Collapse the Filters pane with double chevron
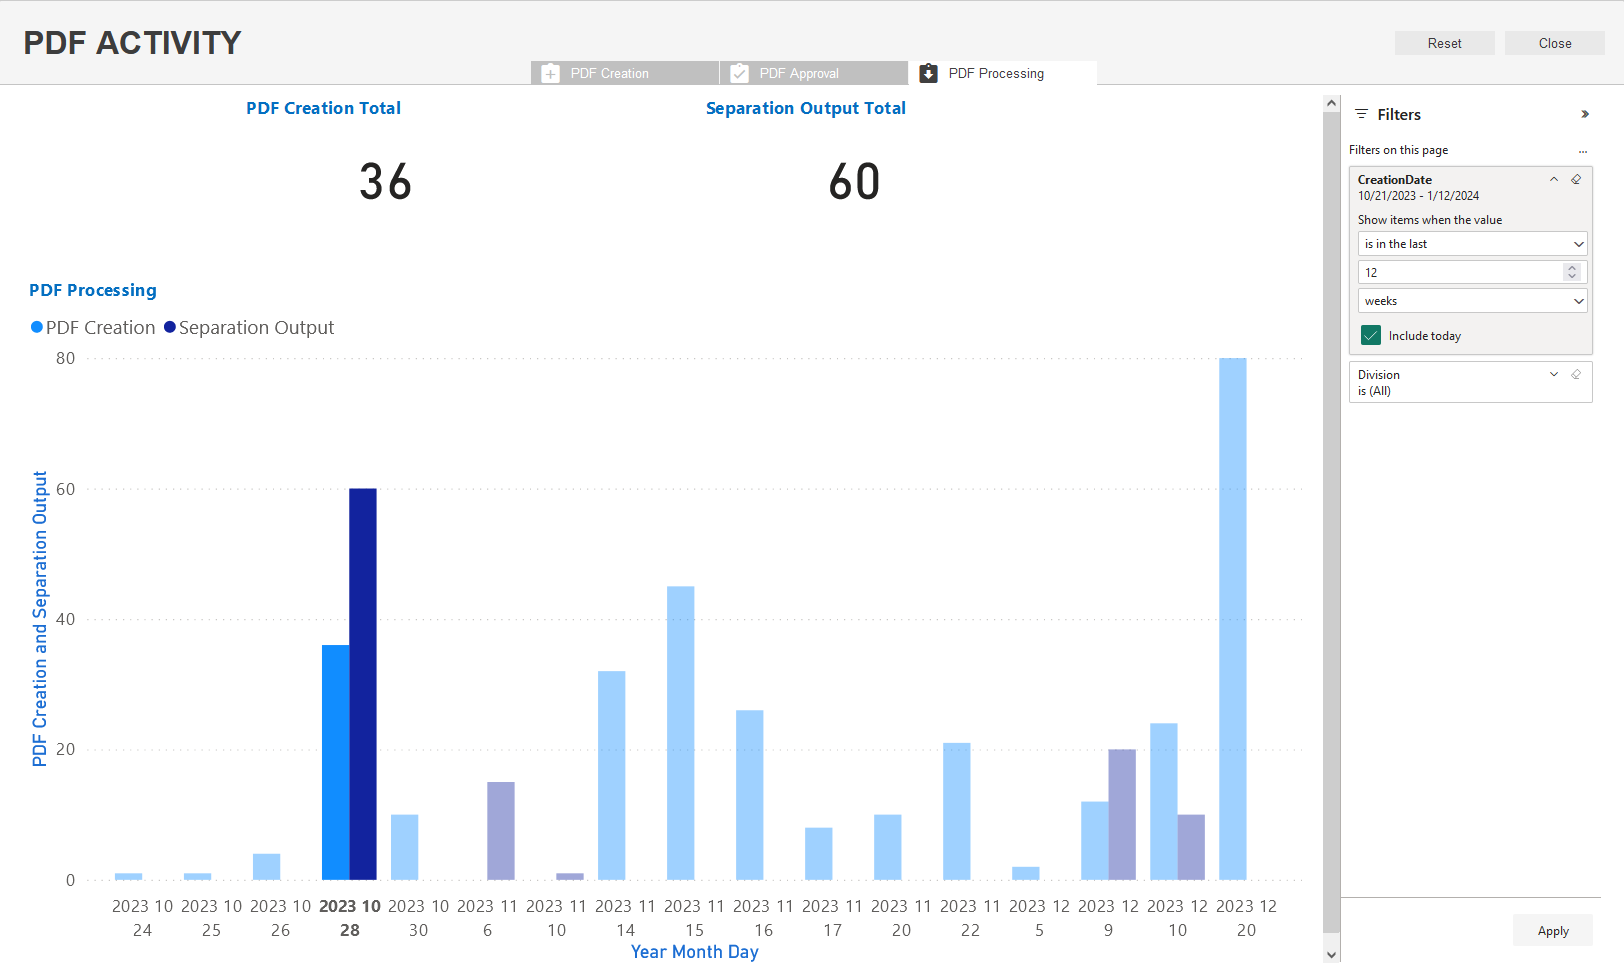Image resolution: width=1624 pixels, height=971 pixels. click(x=1584, y=114)
